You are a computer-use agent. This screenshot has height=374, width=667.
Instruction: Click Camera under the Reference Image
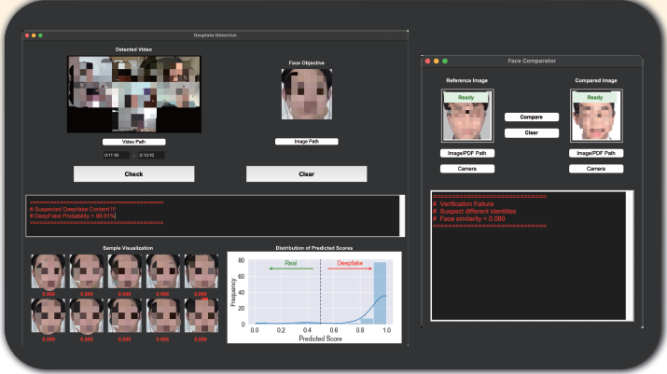click(x=467, y=169)
